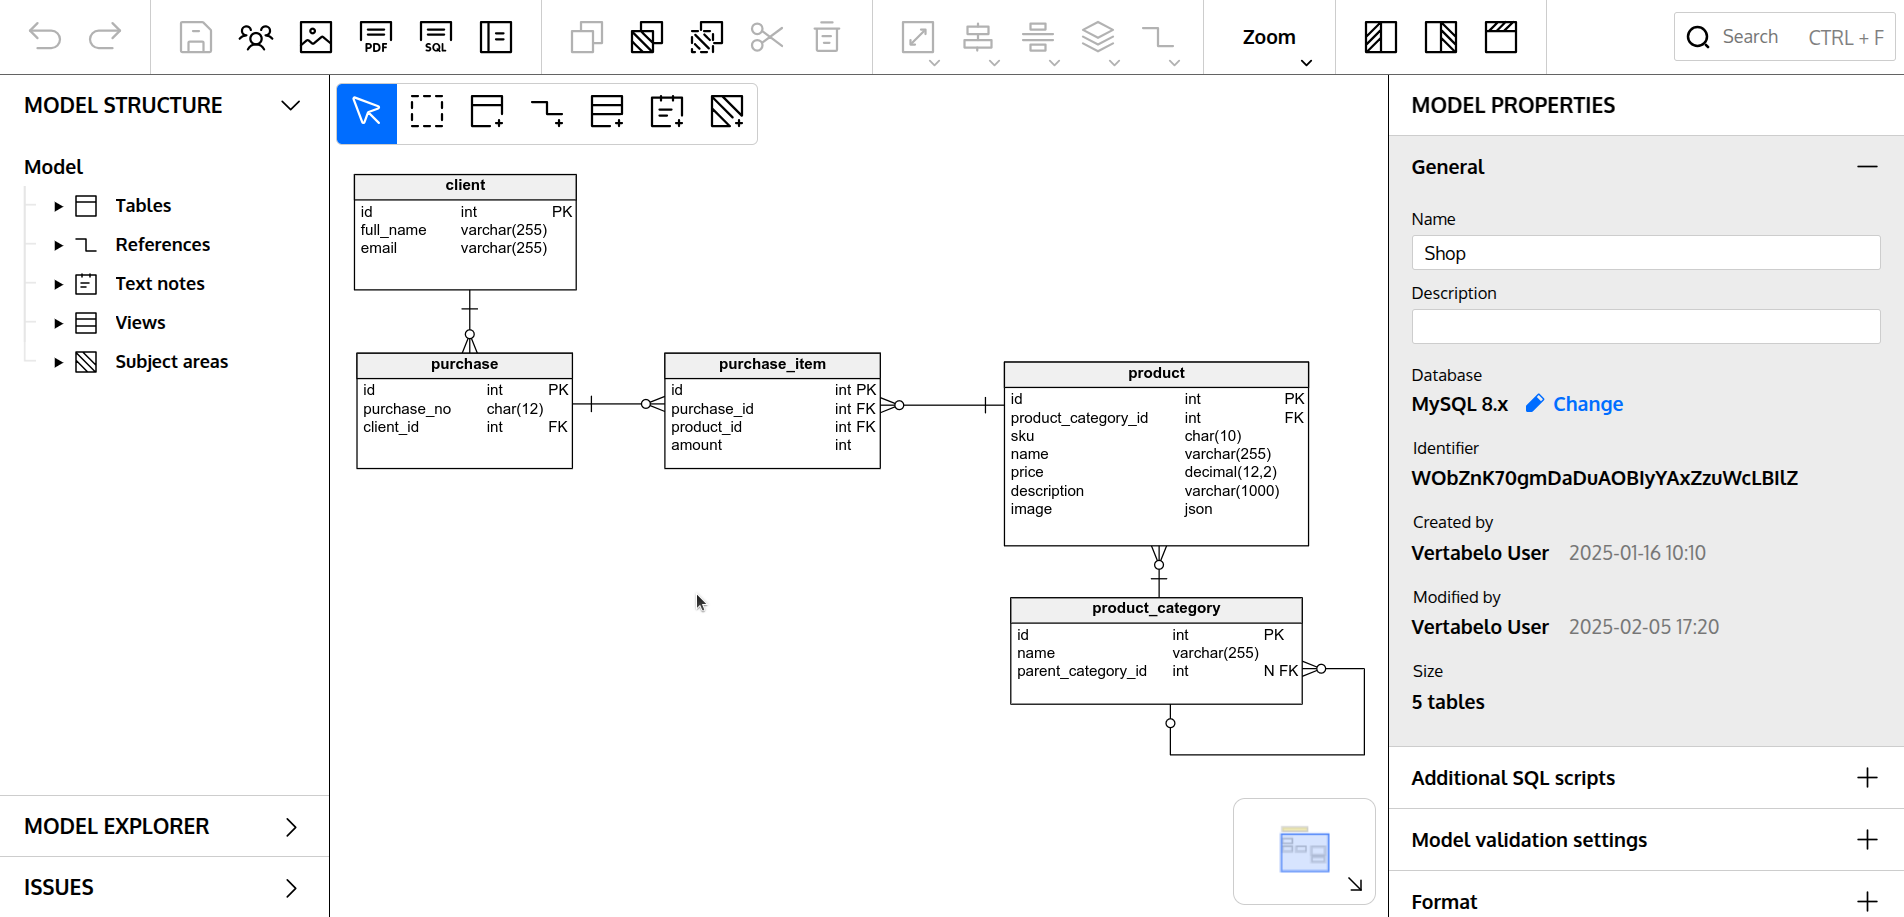Select the Add new table tool
1904x917 pixels.
coord(487,111)
